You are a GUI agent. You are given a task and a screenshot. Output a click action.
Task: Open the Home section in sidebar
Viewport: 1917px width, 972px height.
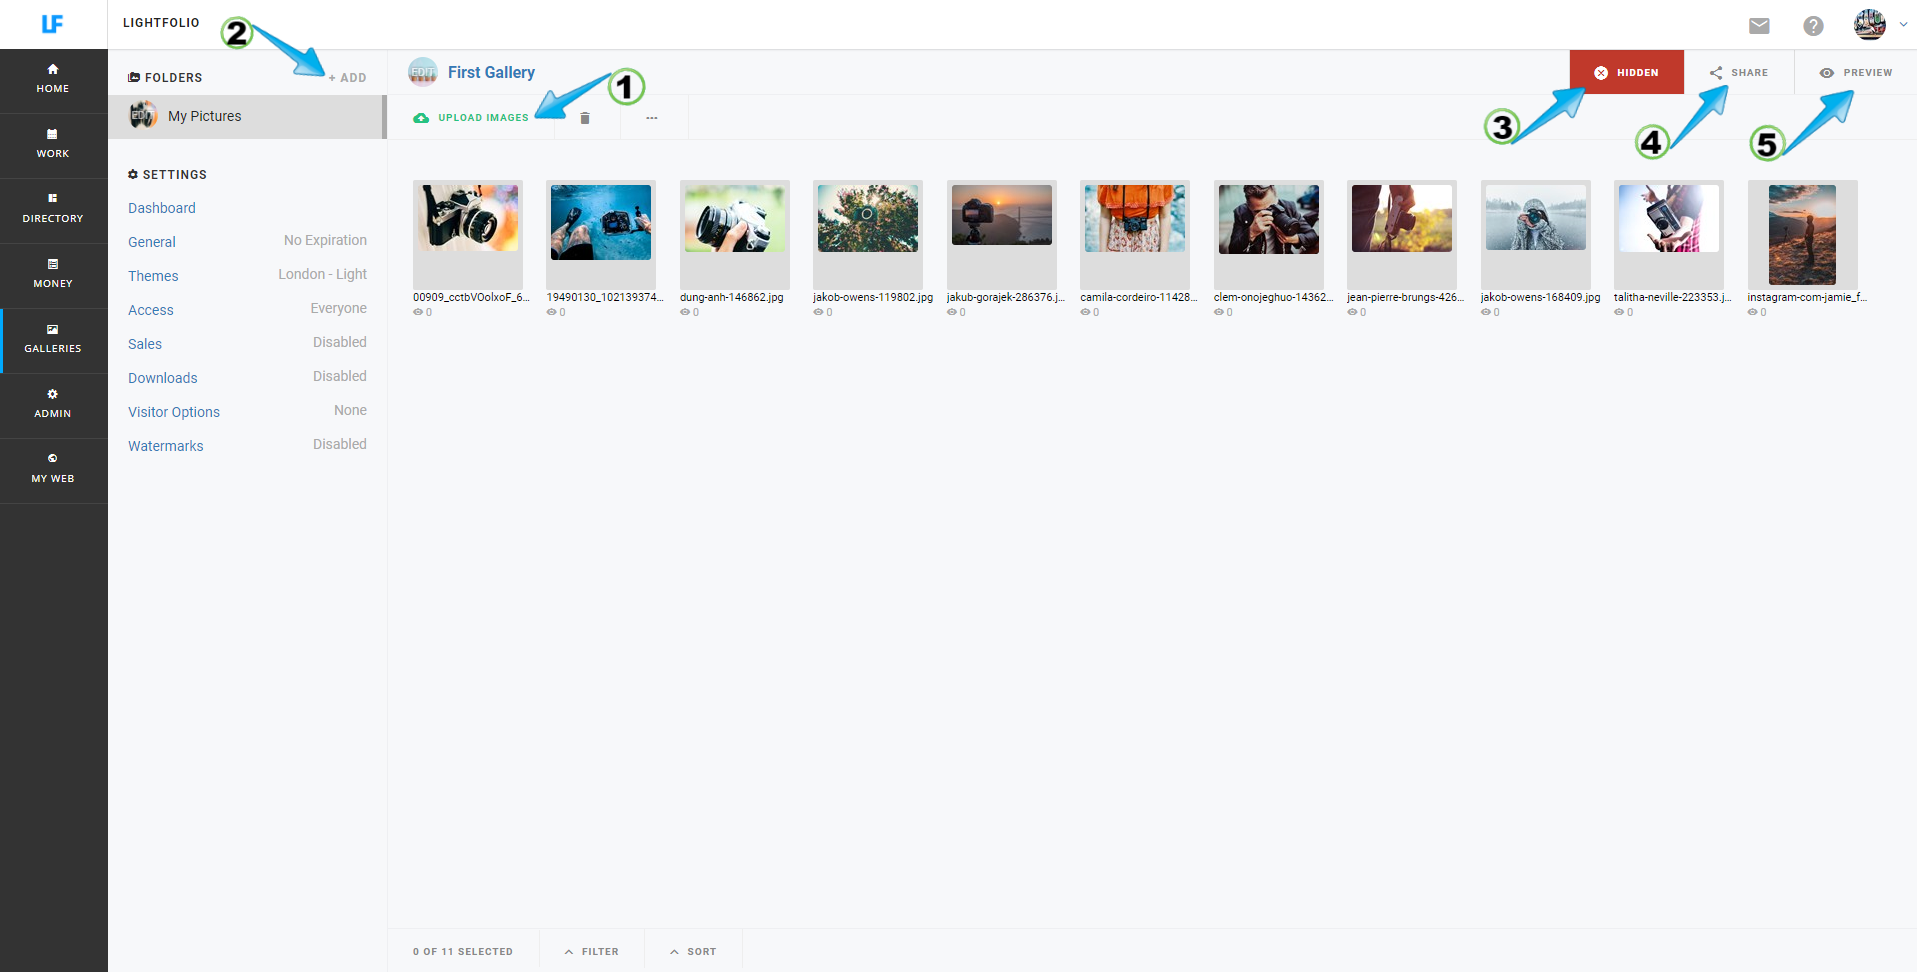tap(53, 80)
